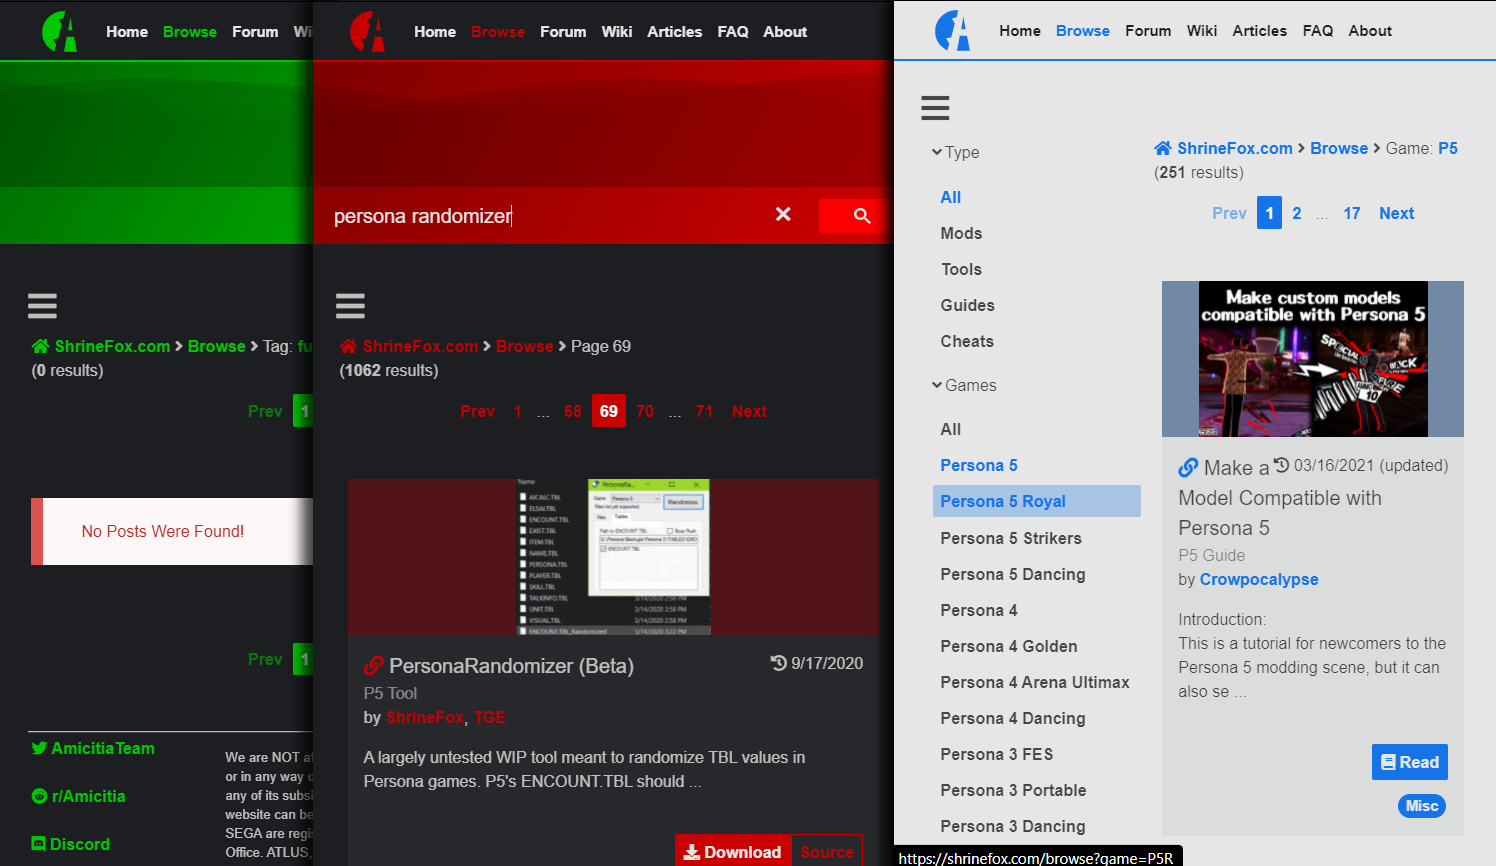Select the Persona 5 game filter
1496x866 pixels.
coord(979,465)
